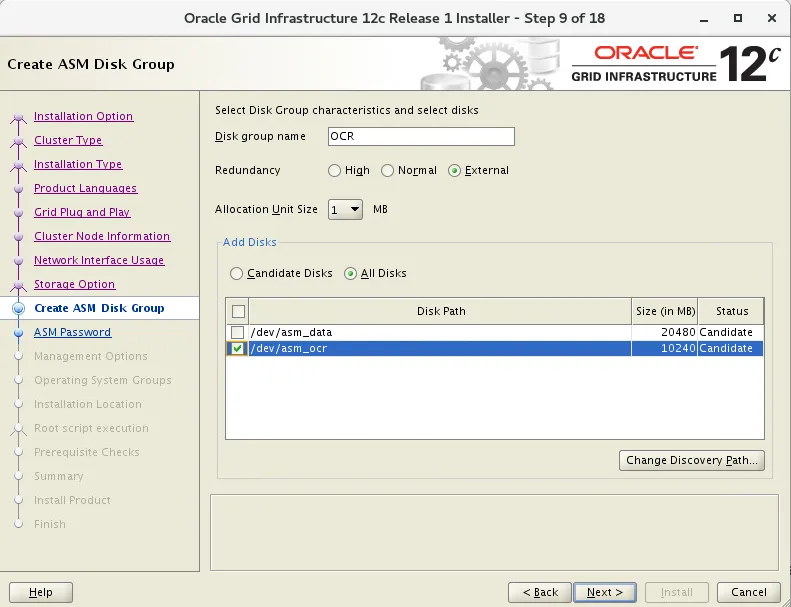Click Candidate status of asm_ocr row

click(x=731, y=348)
